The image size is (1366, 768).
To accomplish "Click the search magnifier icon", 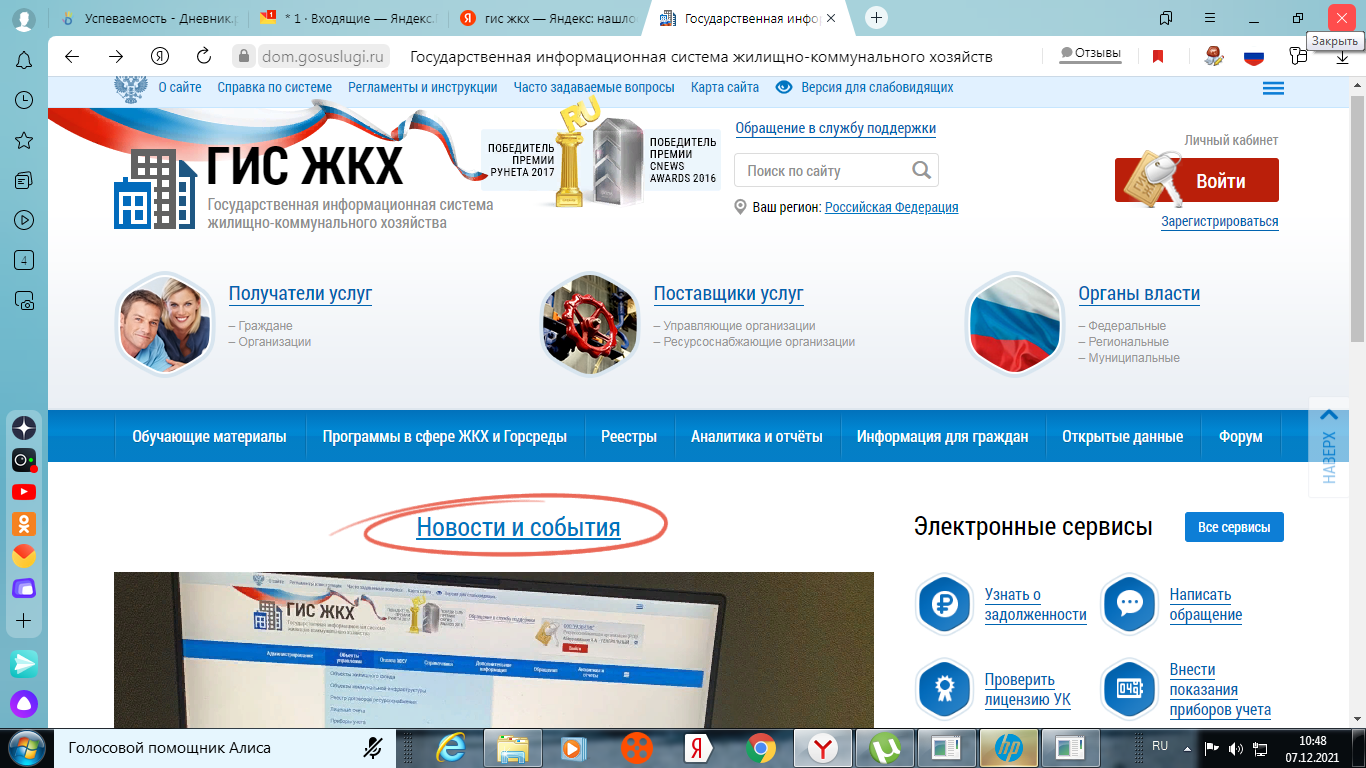I will click(922, 170).
